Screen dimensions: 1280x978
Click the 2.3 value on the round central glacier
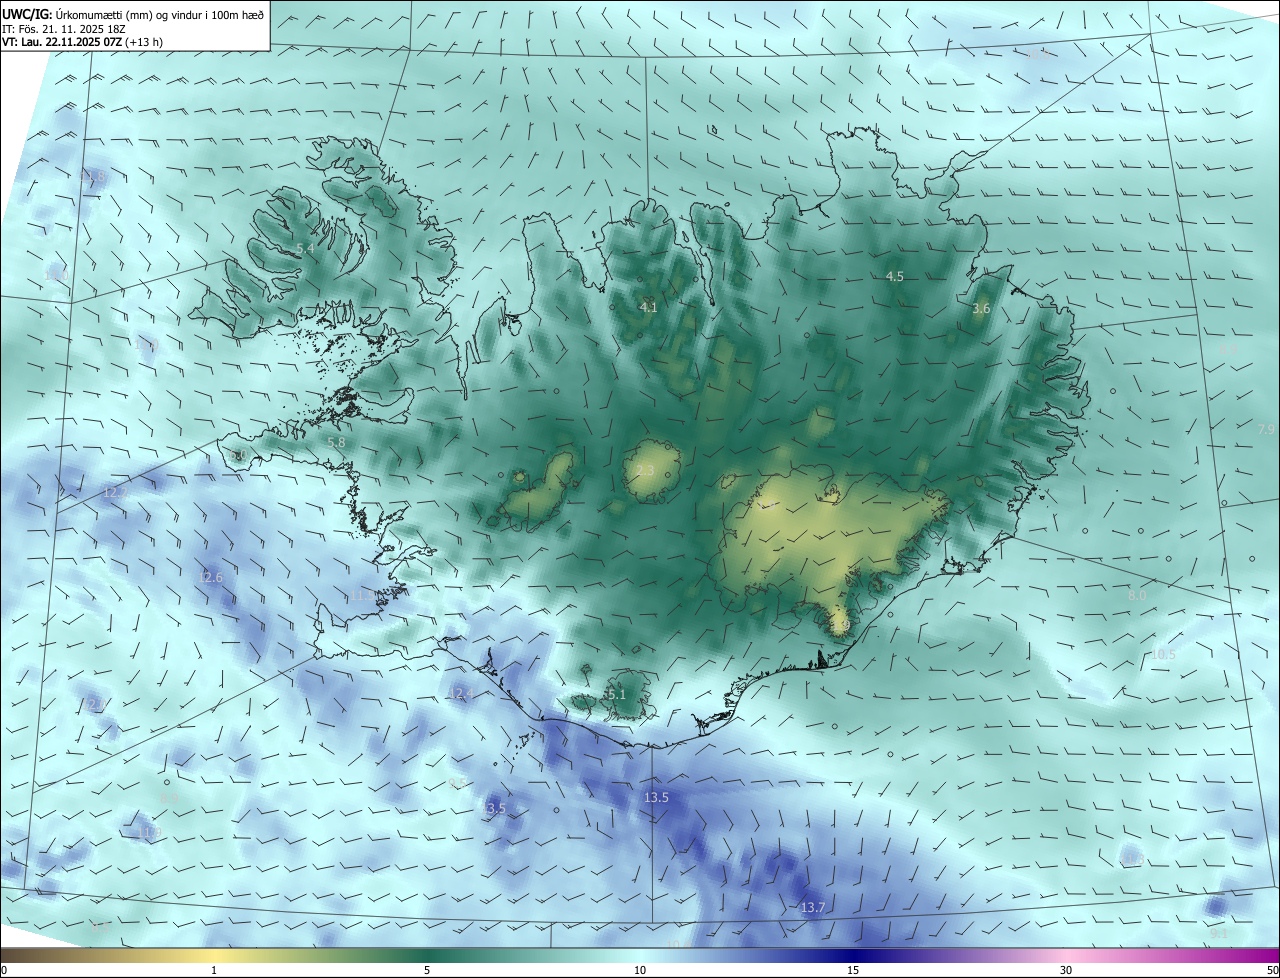click(645, 470)
